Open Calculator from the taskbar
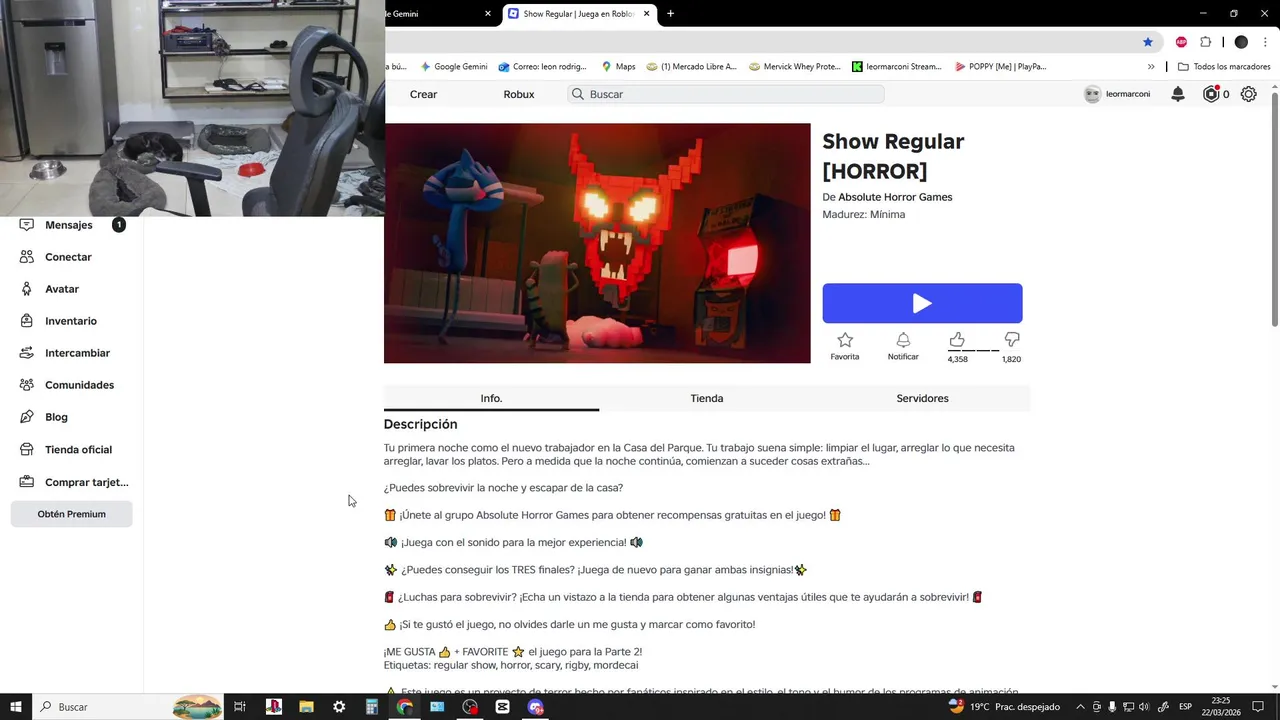The width and height of the screenshot is (1280, 720). 372,707
